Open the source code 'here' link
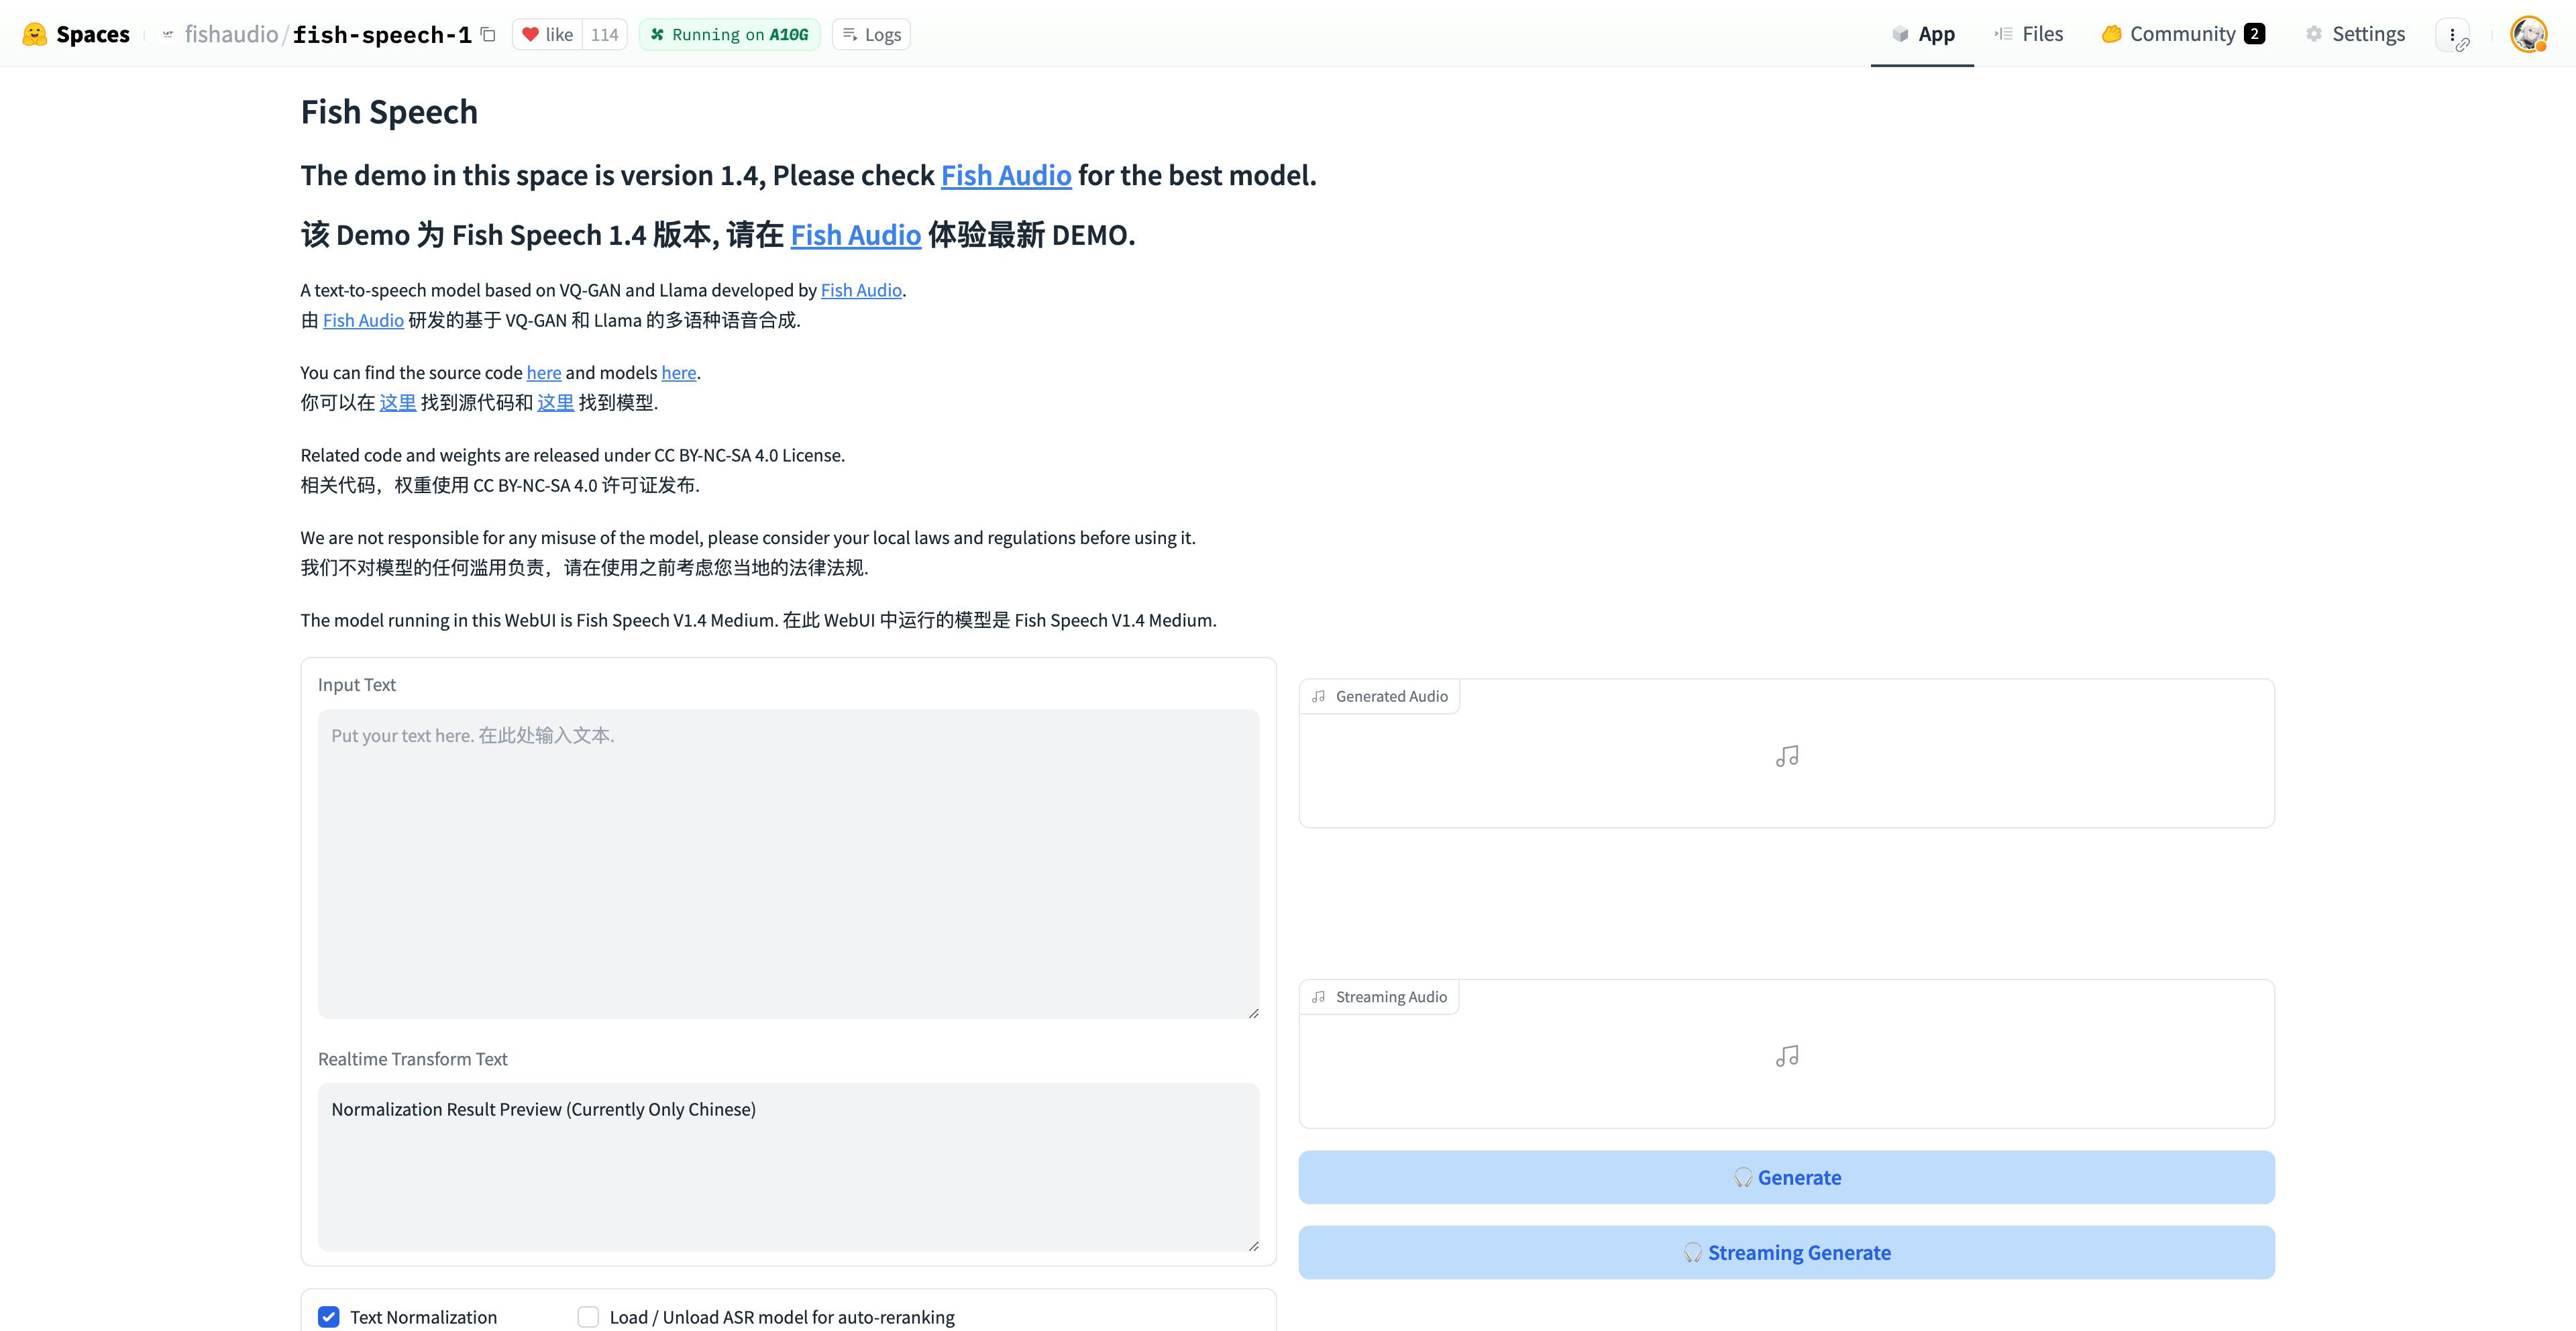Image resolution: width=2576 pixels, height=1331 pixels. (544, 372)
